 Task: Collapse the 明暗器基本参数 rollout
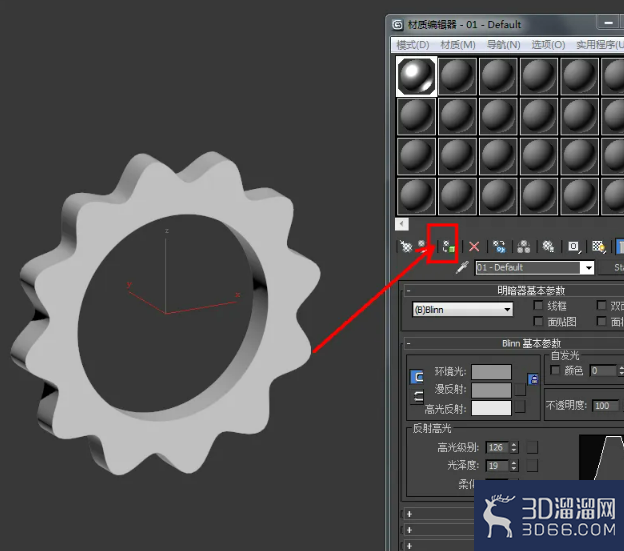[408, 290]
